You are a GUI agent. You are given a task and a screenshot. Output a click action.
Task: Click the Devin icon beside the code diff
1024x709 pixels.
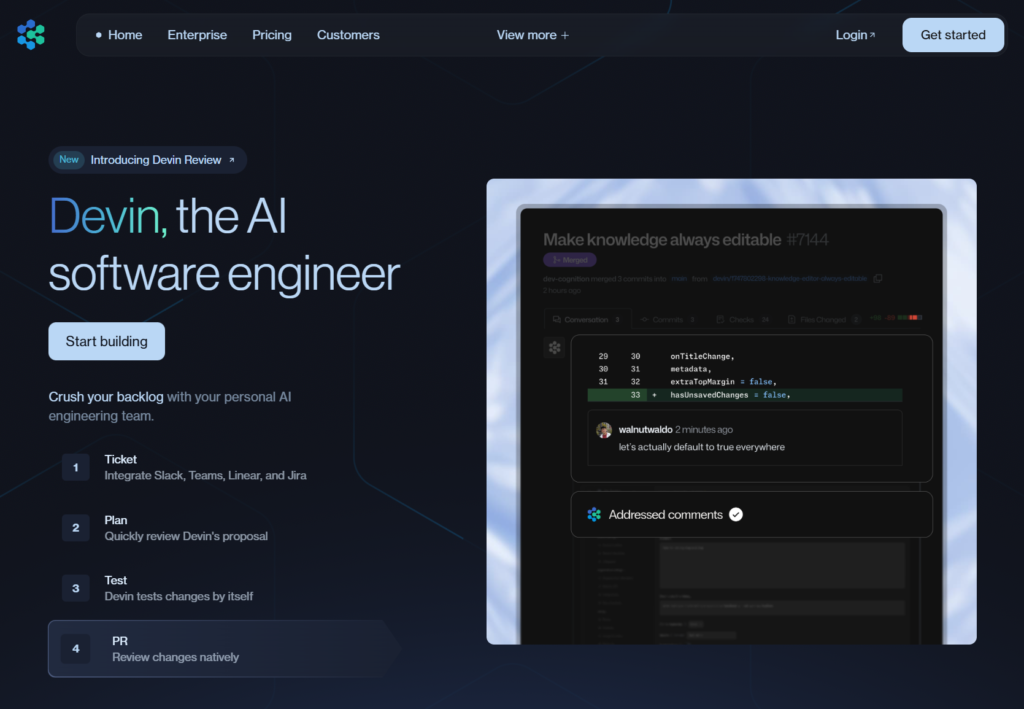(x=554, y=347)
